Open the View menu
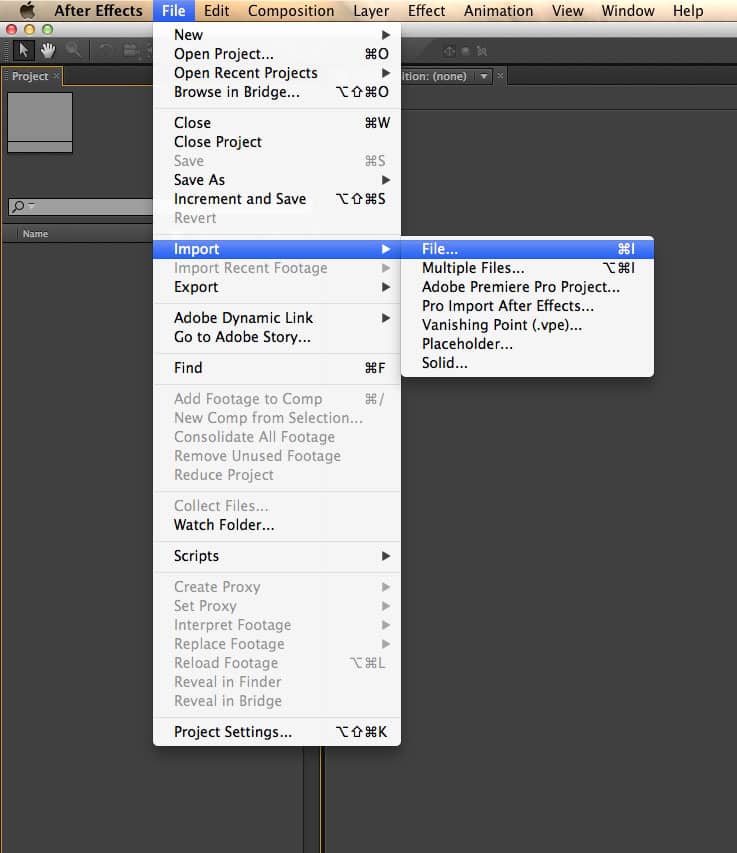Screen dimensions: 737x853 [x=567, y=10]
